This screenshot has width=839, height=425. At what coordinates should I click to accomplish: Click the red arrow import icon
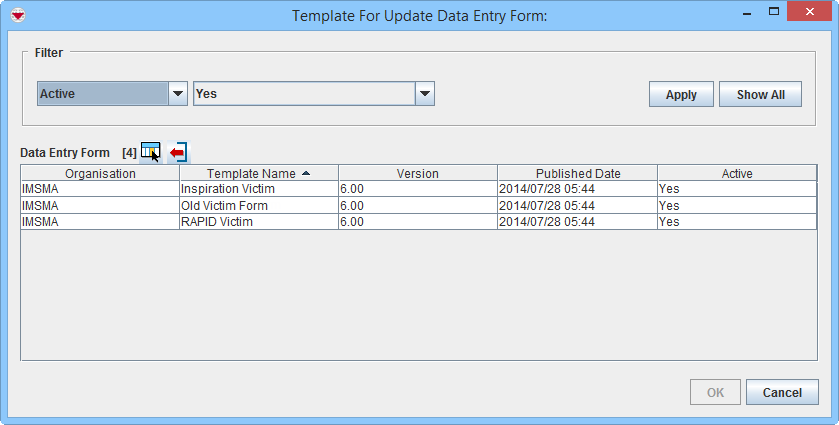tap(178, 152)
